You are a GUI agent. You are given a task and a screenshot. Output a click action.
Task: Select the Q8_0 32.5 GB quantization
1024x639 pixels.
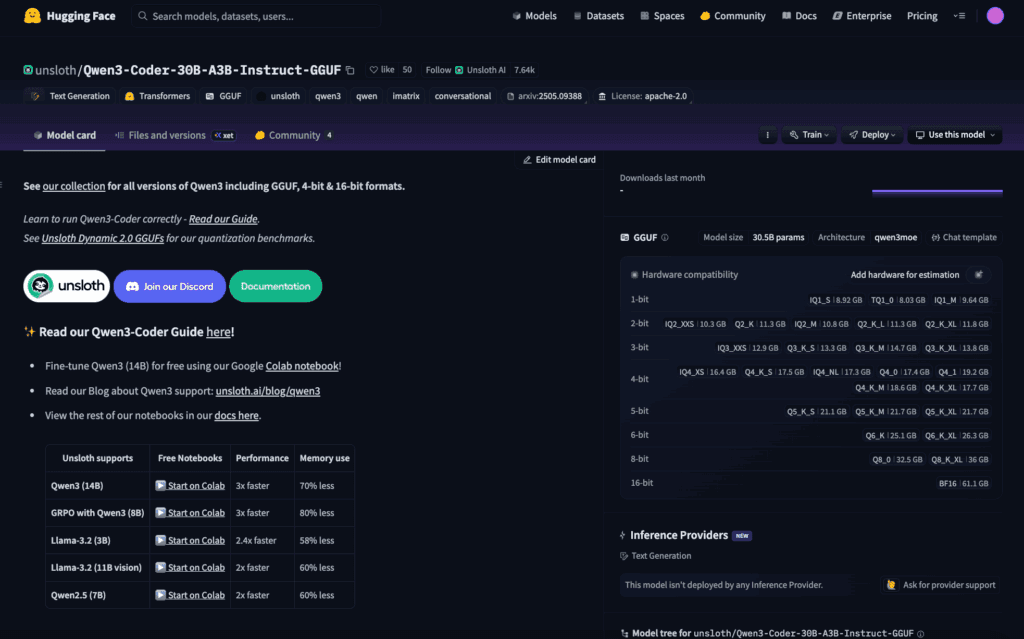897,459
